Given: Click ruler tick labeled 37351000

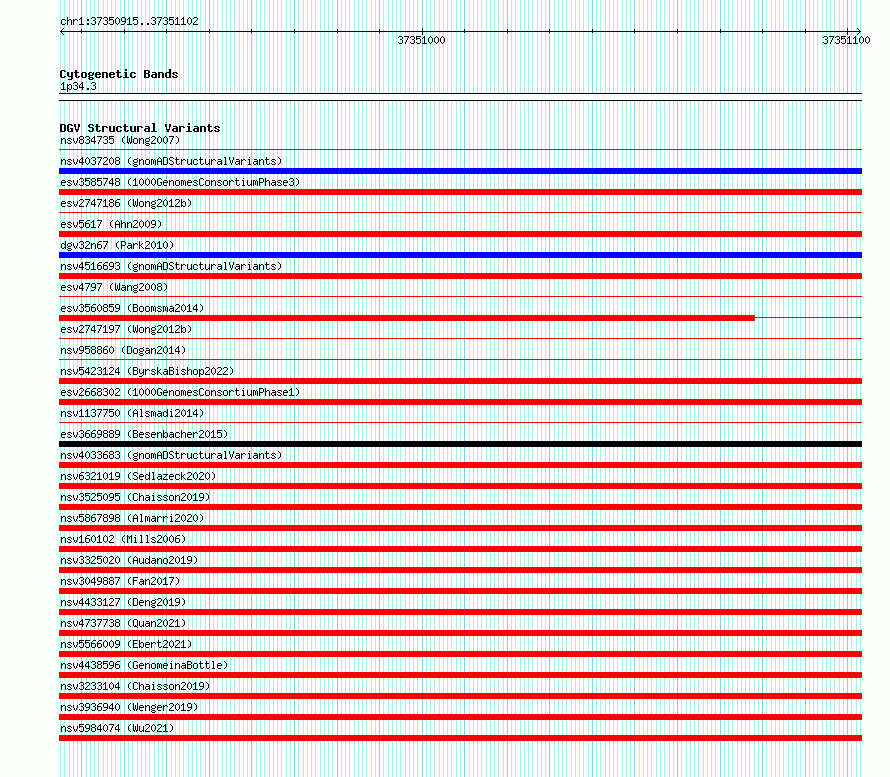Looking at the screenshot, I should pos(421,40).
